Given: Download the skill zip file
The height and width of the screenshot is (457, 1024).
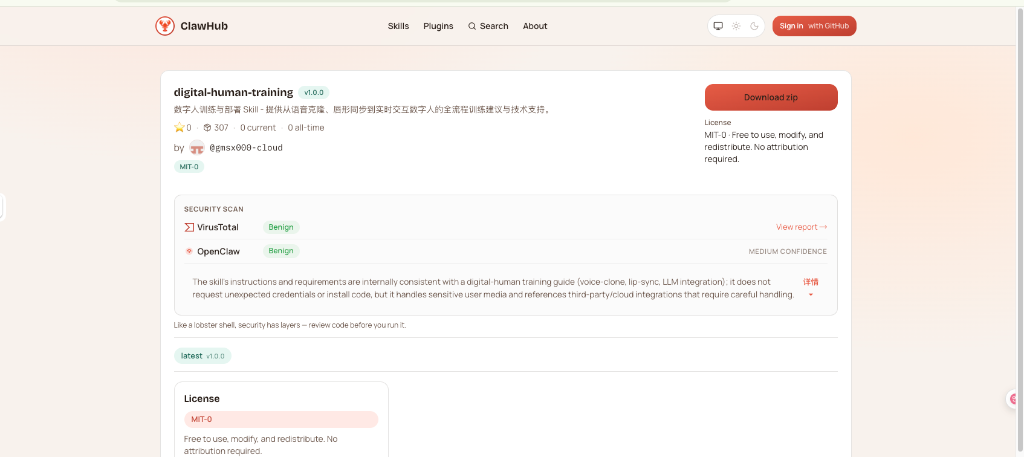Looking at the screenshot, I should point(771,97).
